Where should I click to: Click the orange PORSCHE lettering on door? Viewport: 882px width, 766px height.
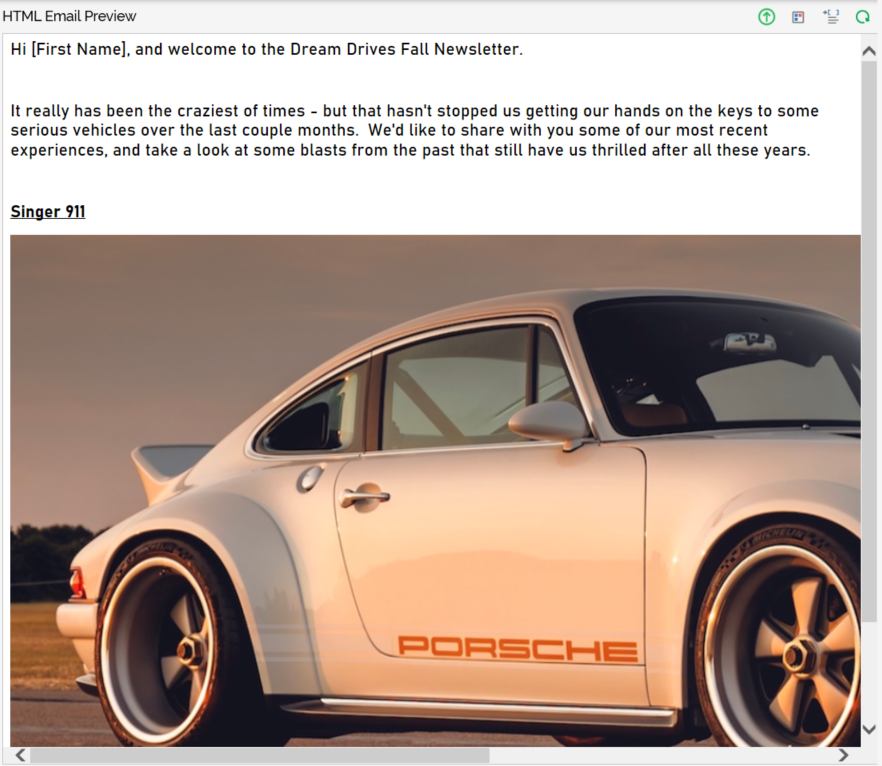point(518,648)
